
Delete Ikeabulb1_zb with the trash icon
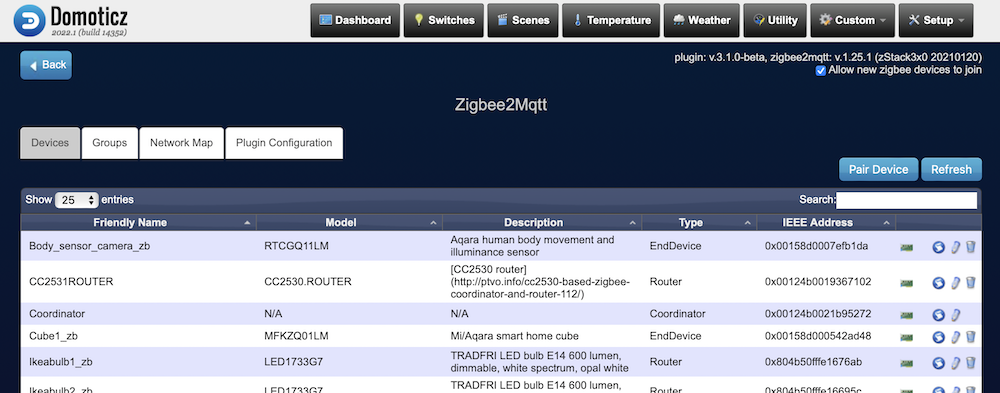(971, 363)
